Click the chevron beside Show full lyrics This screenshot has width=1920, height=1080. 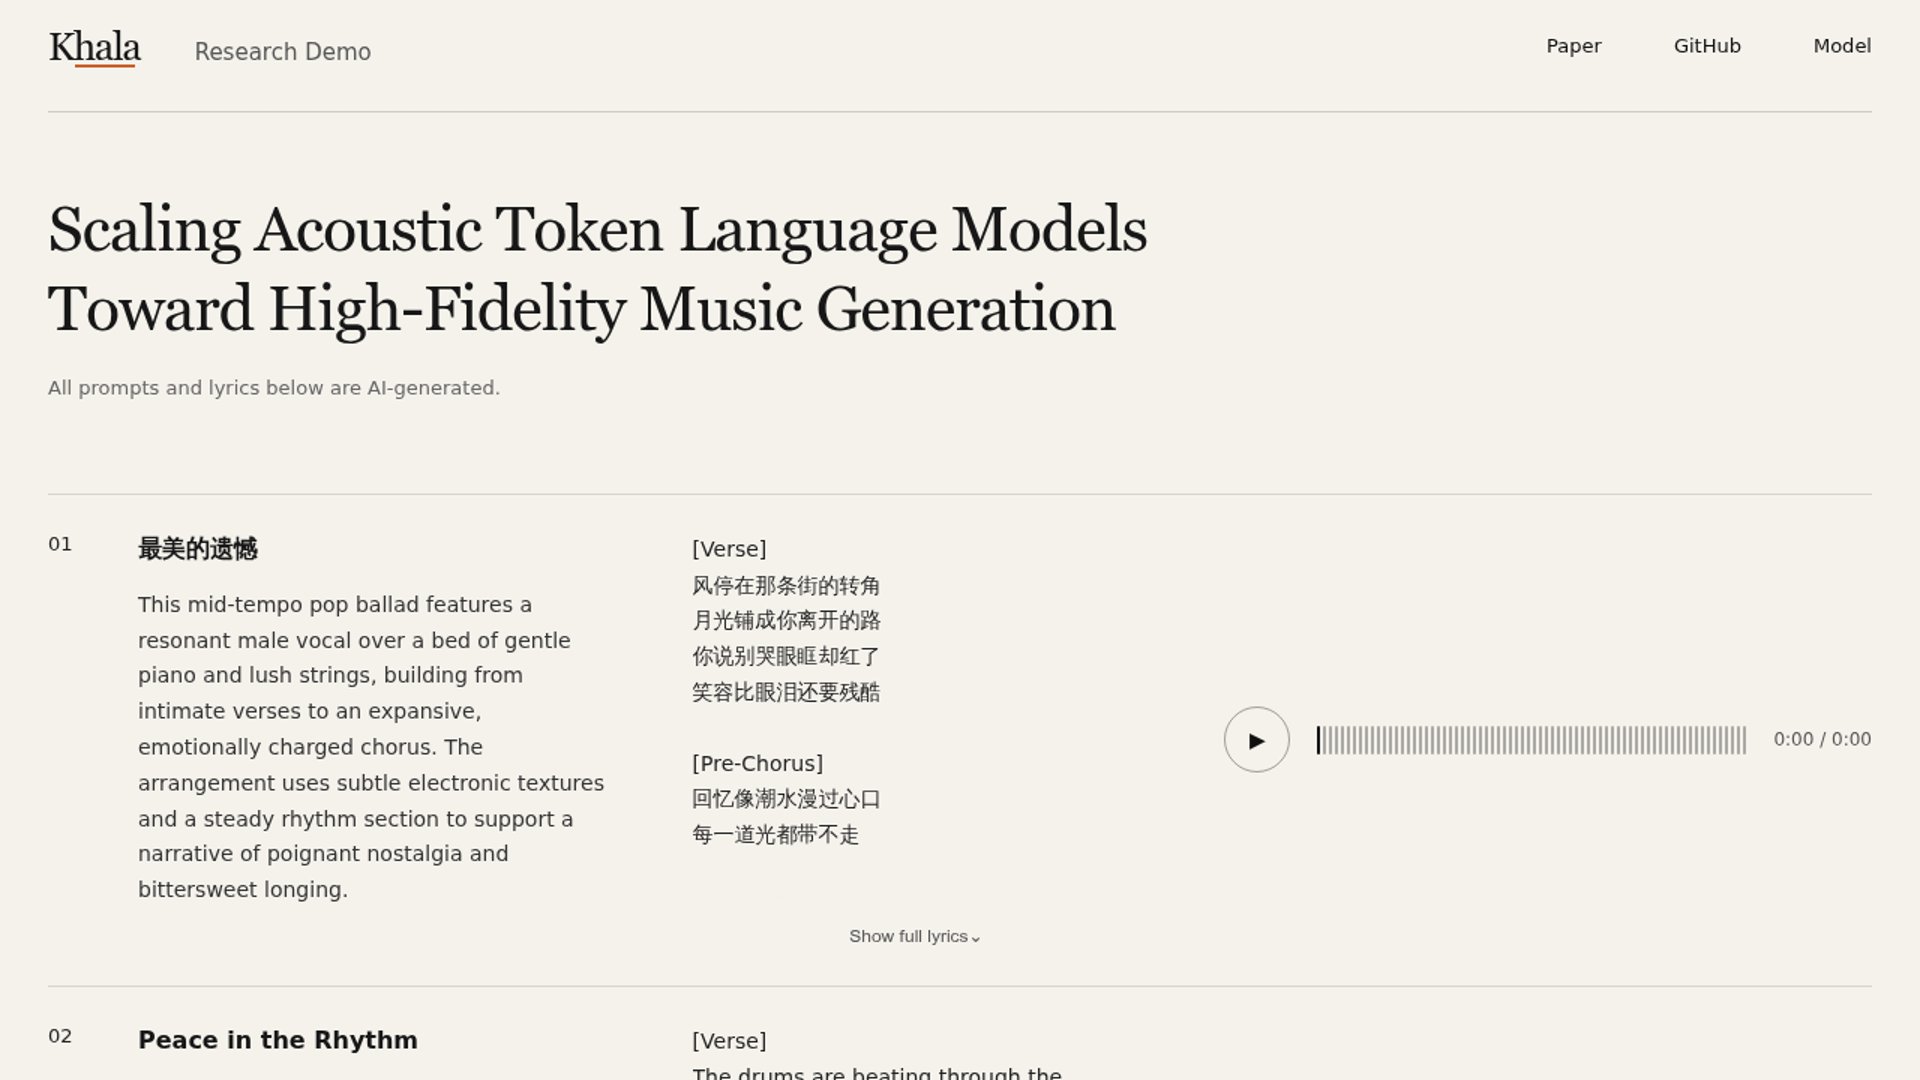pos(976,939)
